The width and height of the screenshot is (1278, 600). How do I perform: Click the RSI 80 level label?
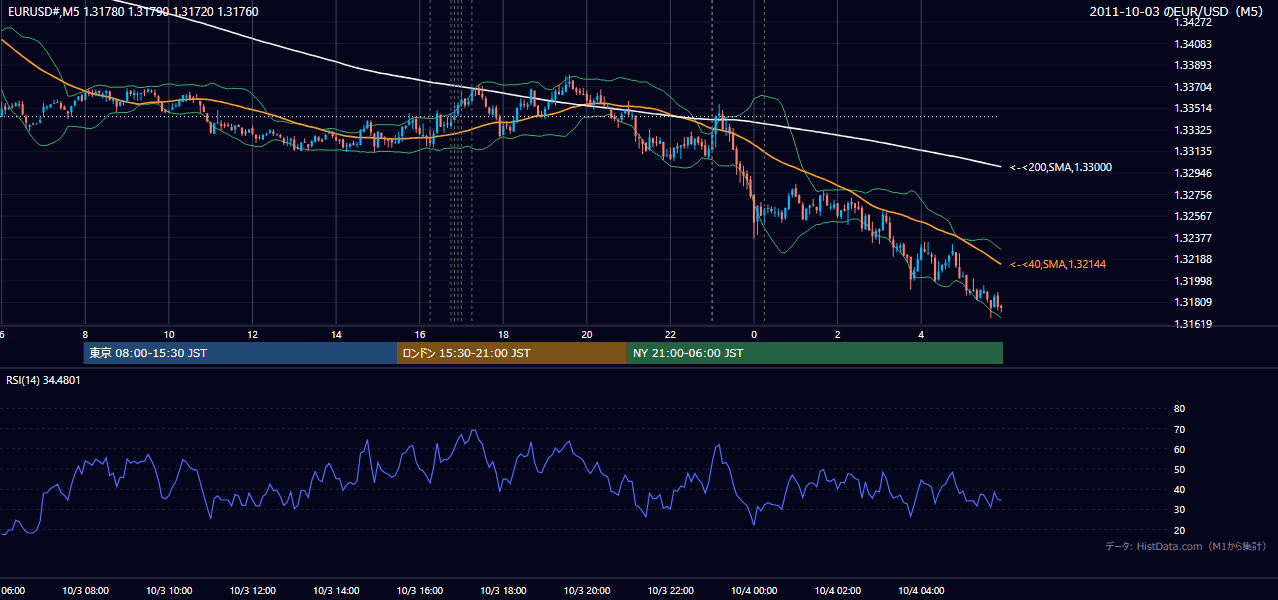tap(1179, 409)
